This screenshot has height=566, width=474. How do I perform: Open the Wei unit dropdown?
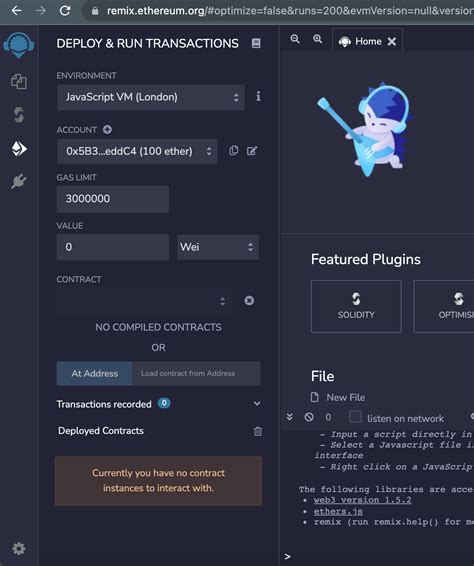[218, 247]
